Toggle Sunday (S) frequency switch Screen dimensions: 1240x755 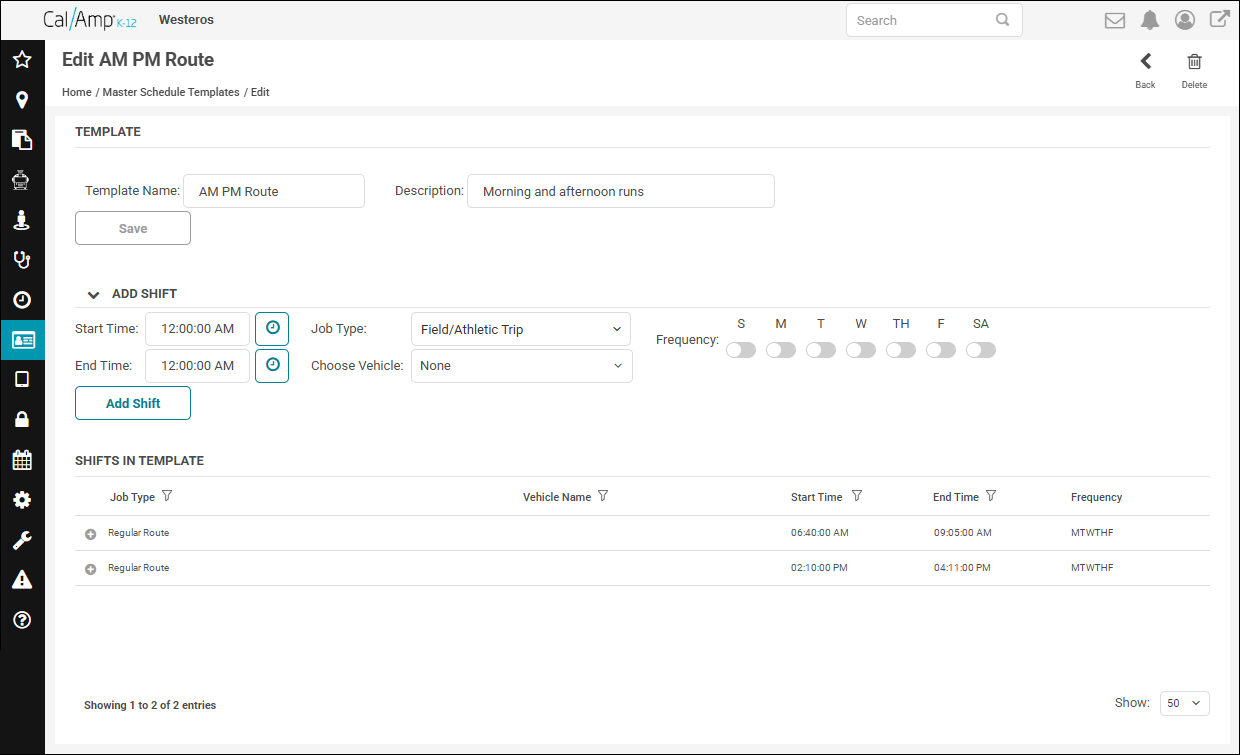pos(741,350)
